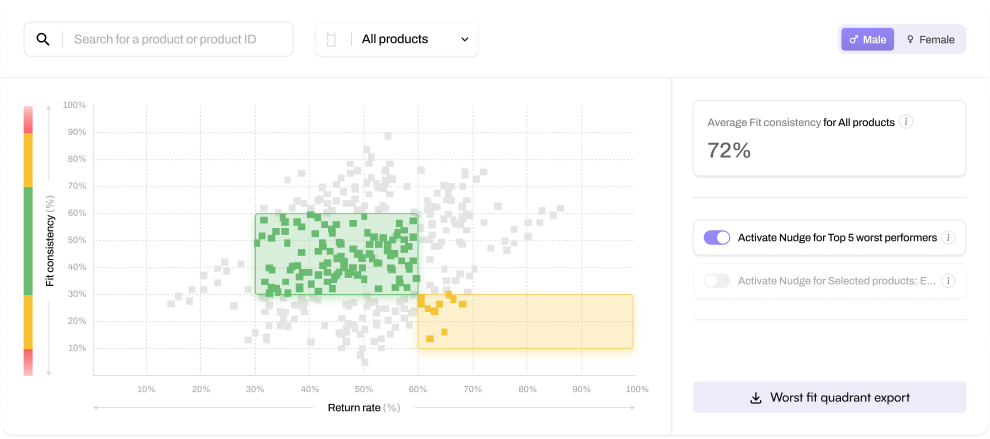Click the top red segment of color bar
The height and width of the screenshot is (439, 990).
click(x=28, y=119)
